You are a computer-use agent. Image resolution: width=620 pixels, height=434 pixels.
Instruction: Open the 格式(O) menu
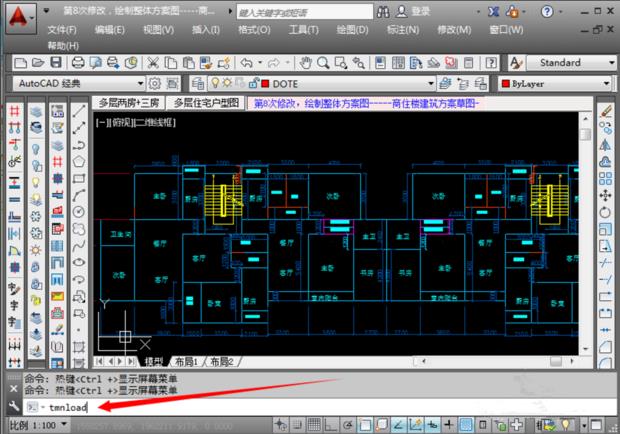pyautogui.click(x=254, y=30)
